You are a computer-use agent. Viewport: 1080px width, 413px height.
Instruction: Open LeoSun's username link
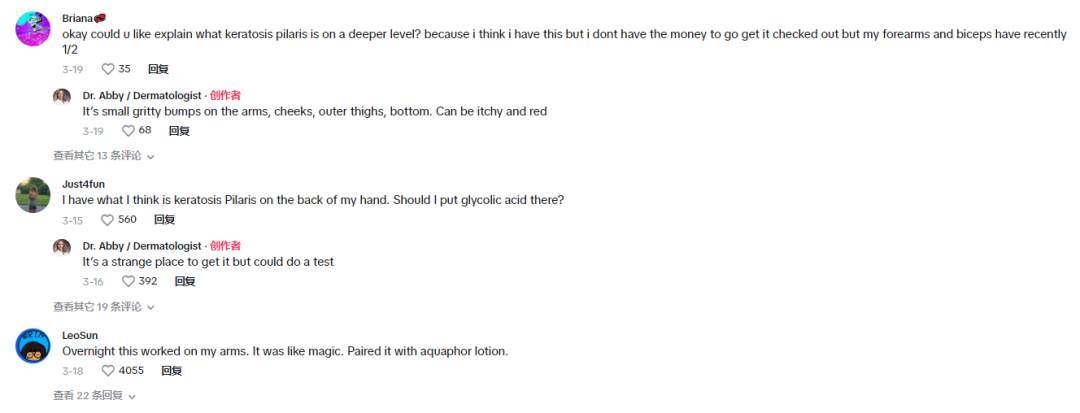[x=80, y=335]
